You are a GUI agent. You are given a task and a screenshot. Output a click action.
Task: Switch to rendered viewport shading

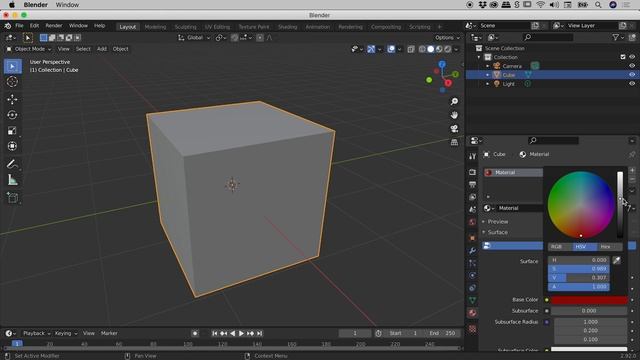coord(448,49)
